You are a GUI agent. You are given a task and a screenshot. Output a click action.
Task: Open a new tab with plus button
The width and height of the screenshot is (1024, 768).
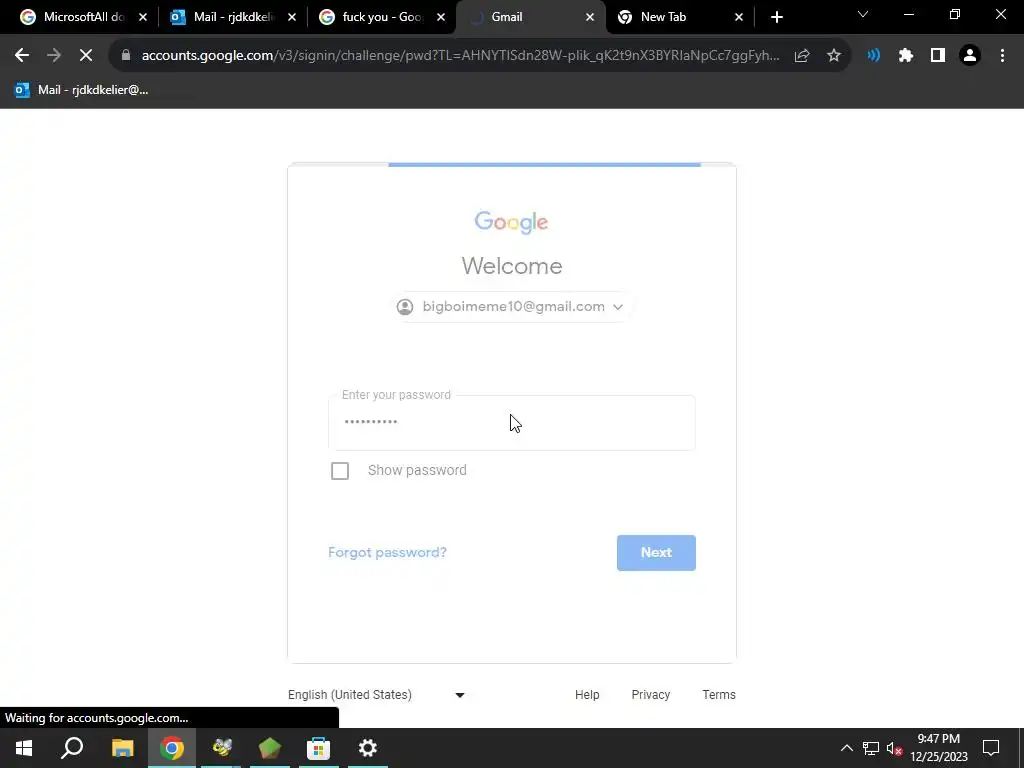click(776, 17)
